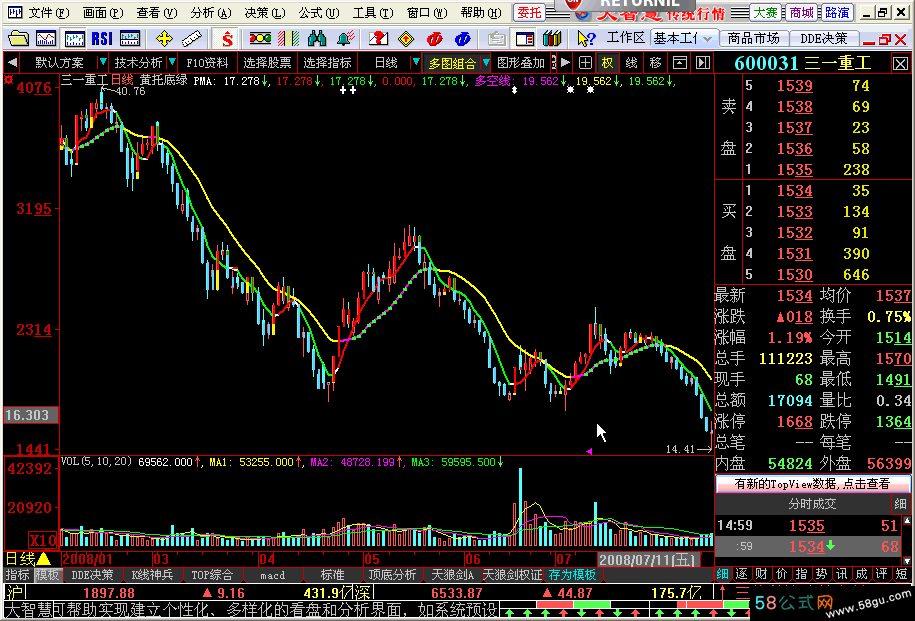The image size is (915, 621).
Task: Click the F10资料 button
Action: pyautogui.click(x=207, y=62)
